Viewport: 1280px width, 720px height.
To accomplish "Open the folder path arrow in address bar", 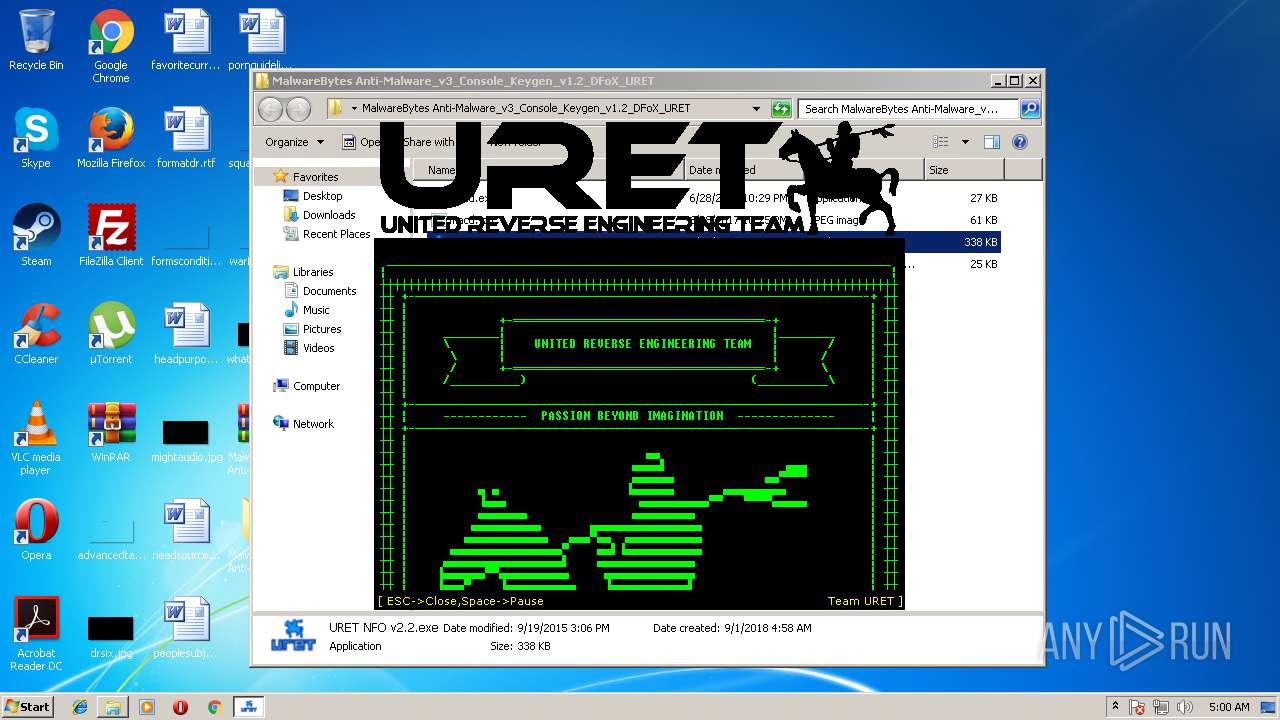I will click(354, 109).
